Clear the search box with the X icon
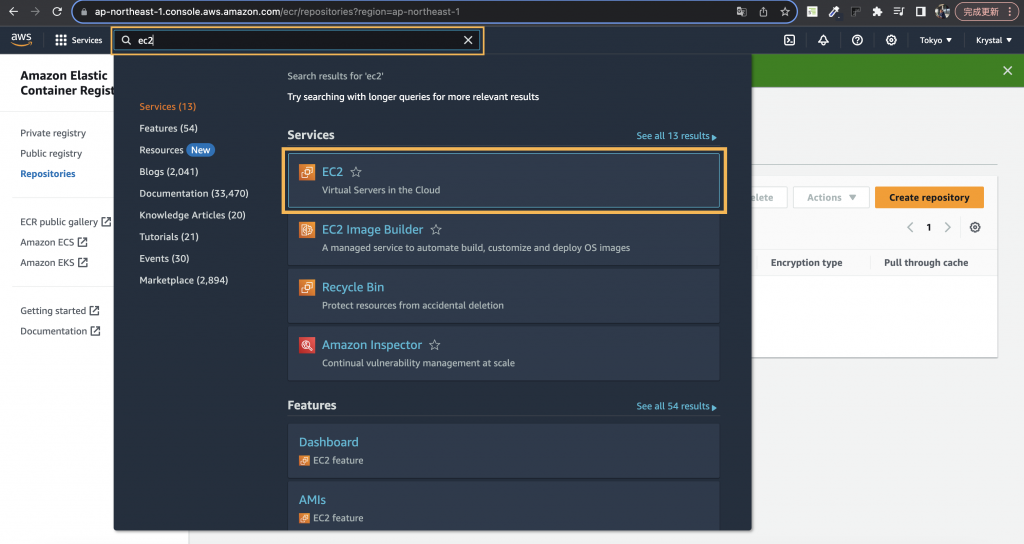 click(468, 40)
